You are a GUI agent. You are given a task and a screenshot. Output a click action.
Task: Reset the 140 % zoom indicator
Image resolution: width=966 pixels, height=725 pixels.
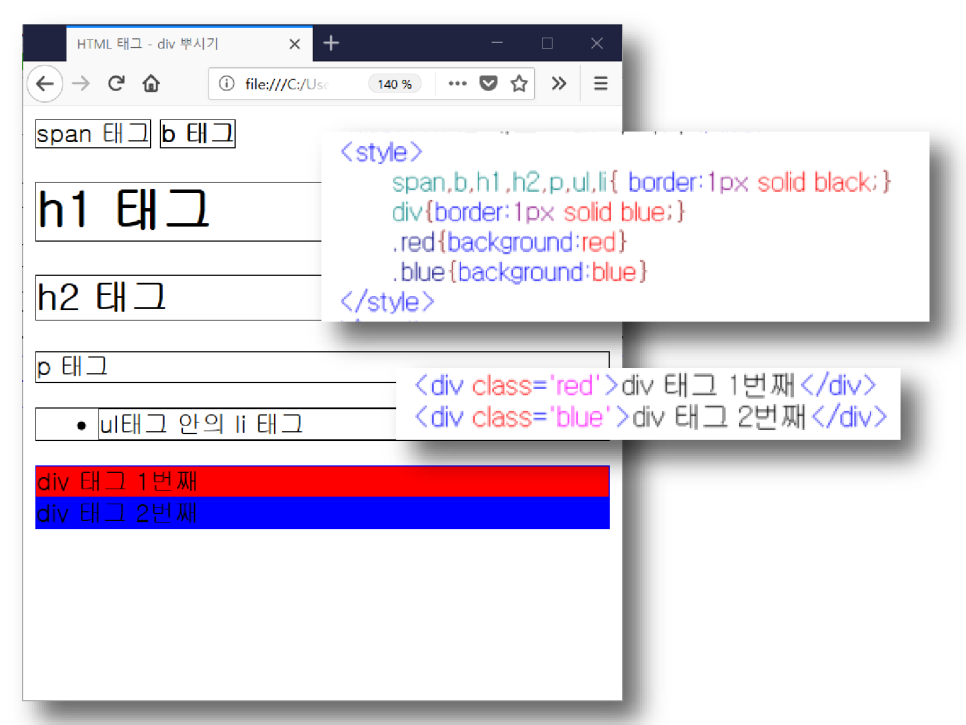395,84
